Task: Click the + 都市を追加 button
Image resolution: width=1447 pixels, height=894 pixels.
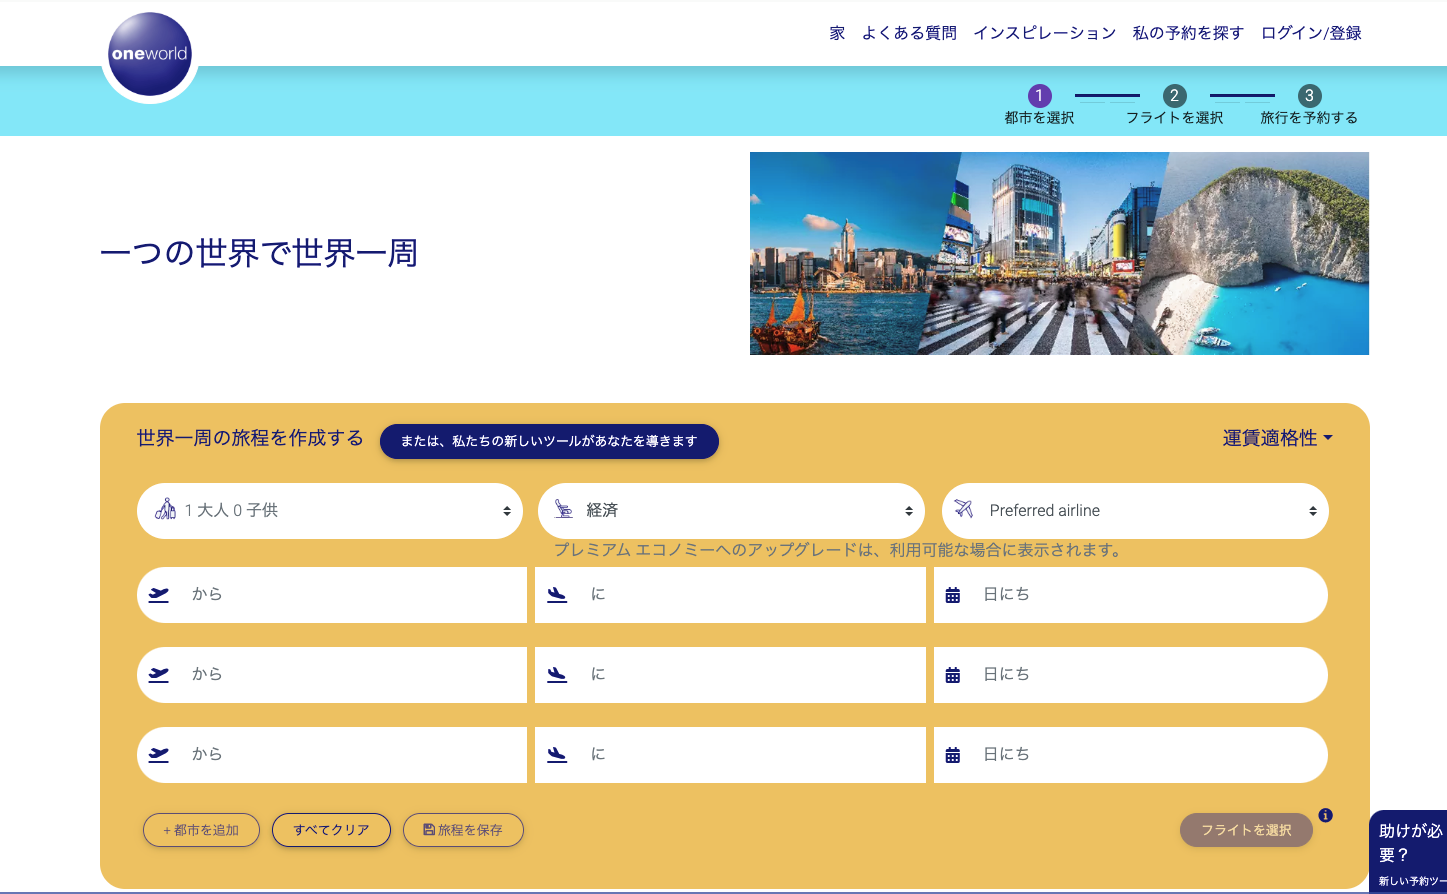Action: tap(201, 830)
